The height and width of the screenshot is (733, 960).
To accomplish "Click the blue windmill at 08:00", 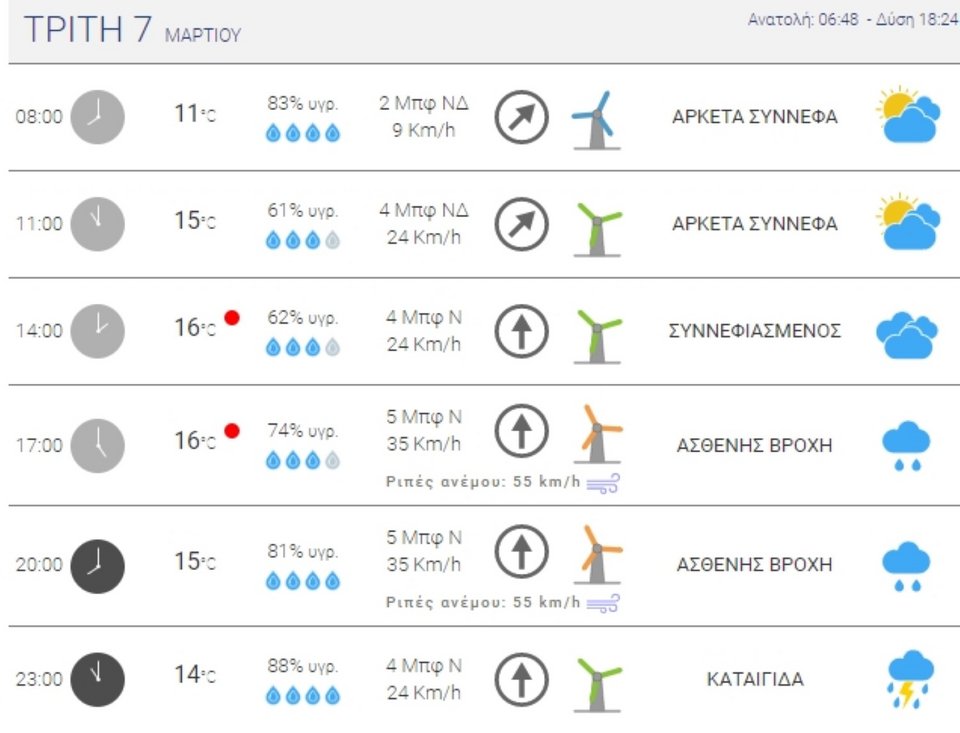I will pyautogui.click(x=597, y=120).
